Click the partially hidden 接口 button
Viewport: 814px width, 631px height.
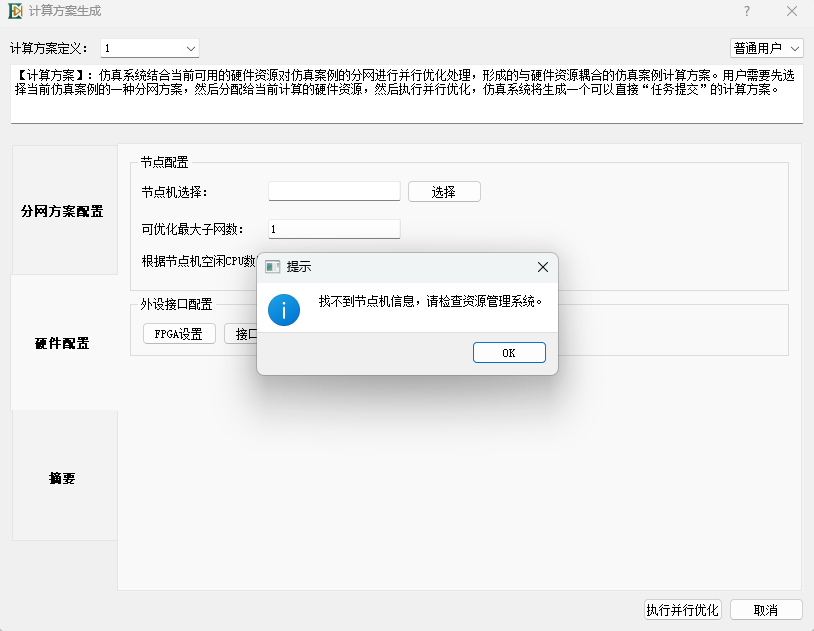point(240,334)
